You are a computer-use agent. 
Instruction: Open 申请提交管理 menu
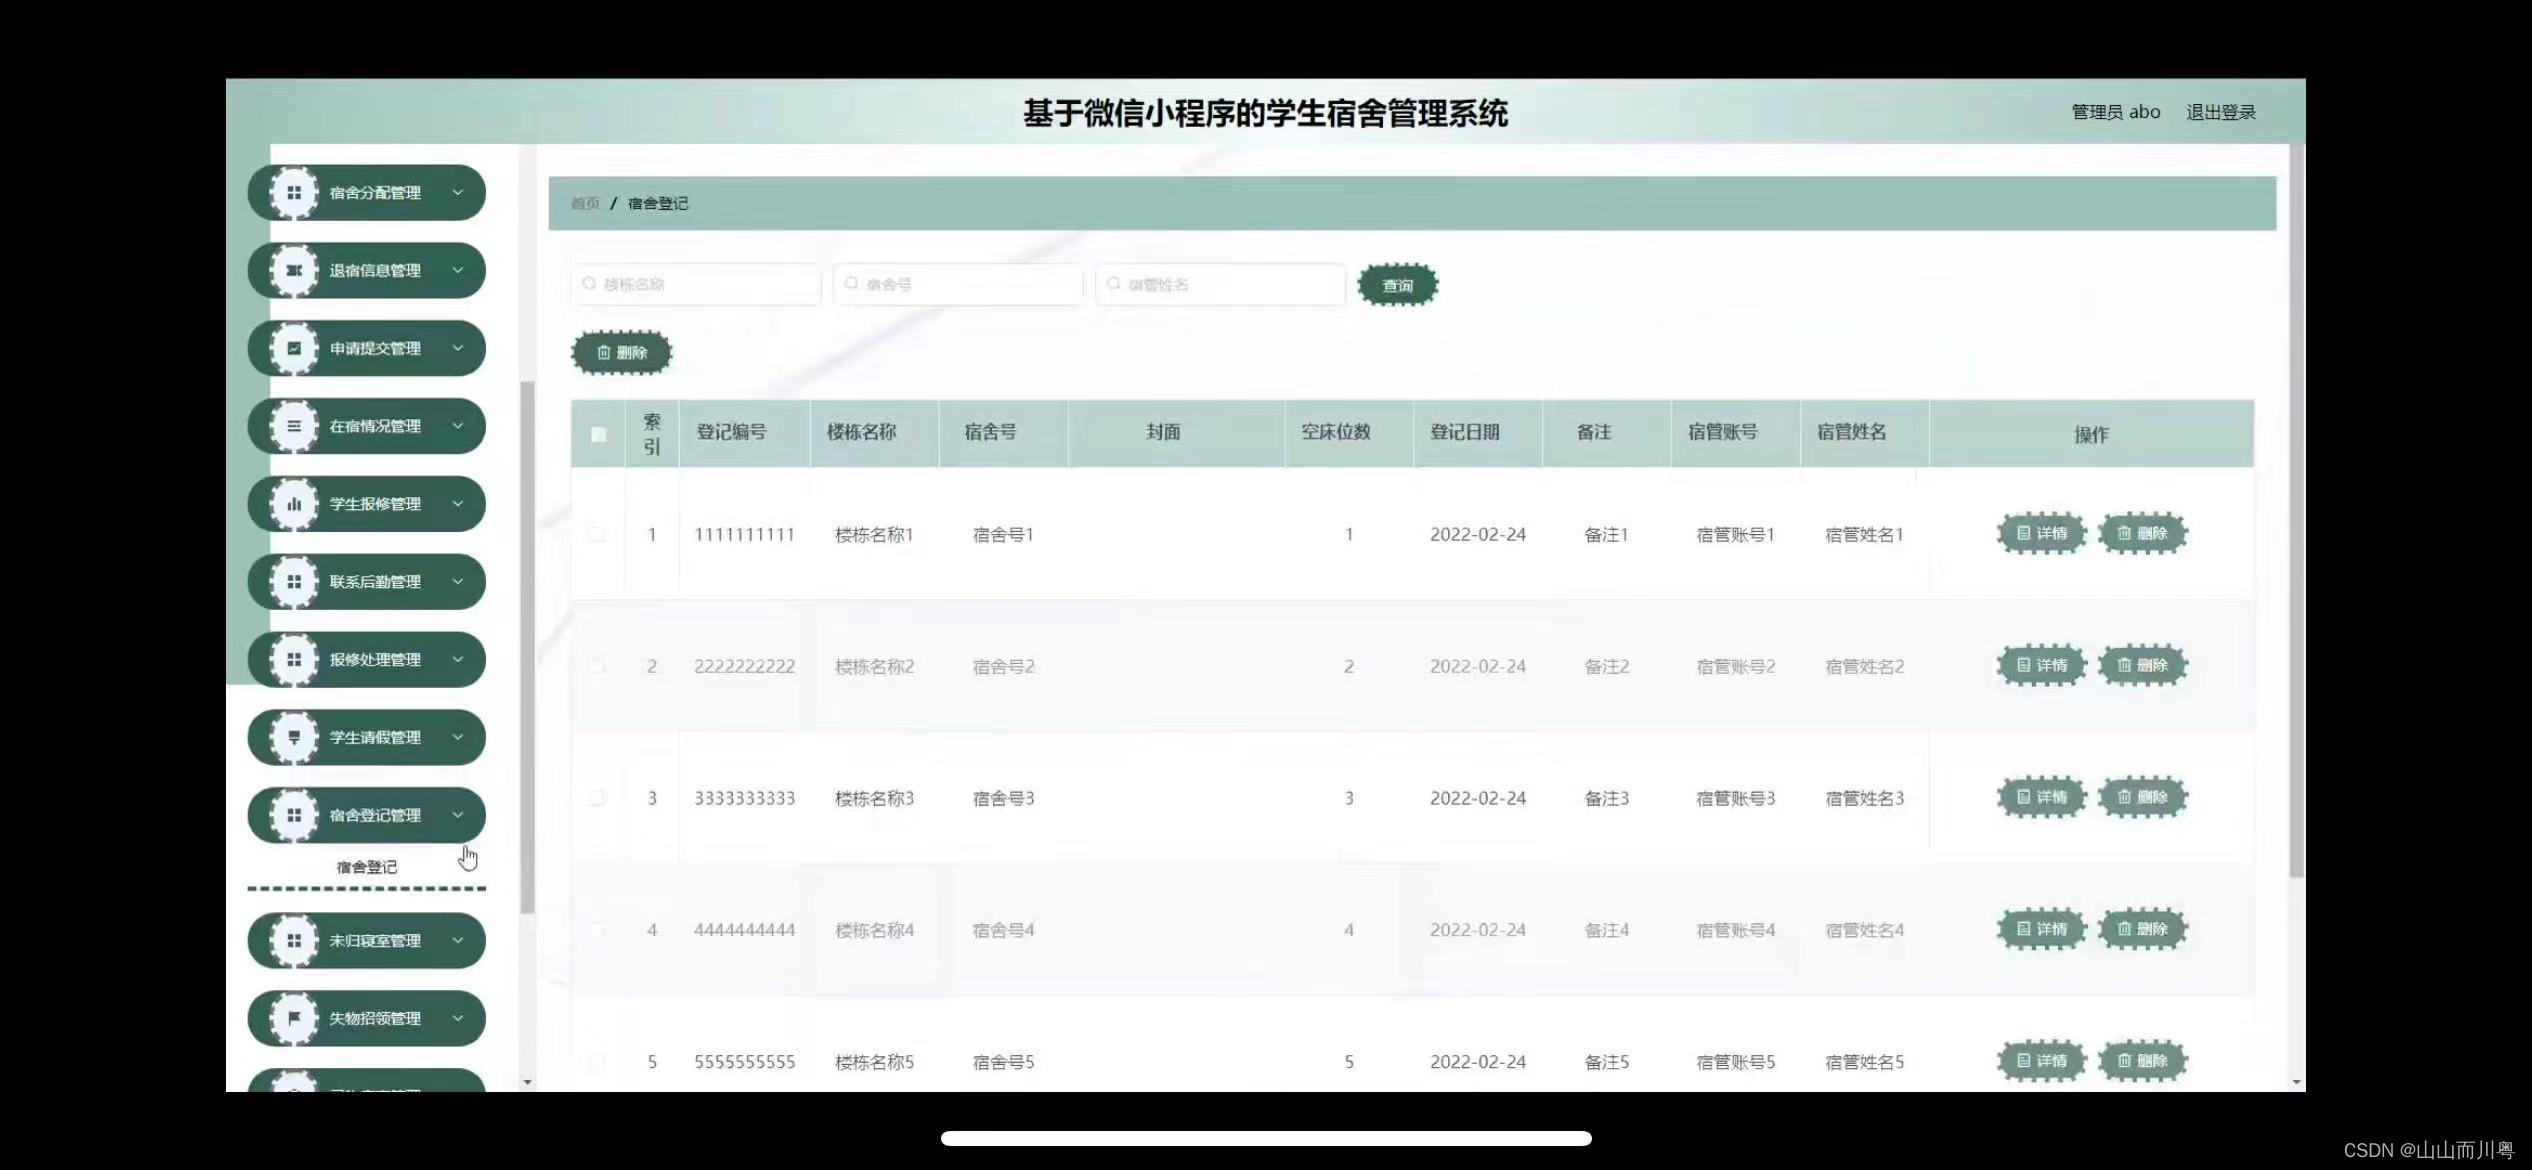366,349
